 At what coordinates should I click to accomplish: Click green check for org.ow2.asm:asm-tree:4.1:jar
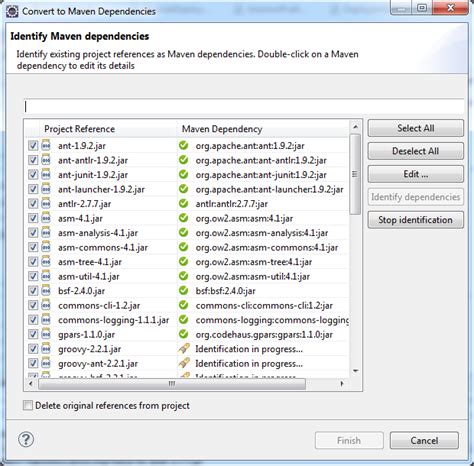(x=183, y=261)
